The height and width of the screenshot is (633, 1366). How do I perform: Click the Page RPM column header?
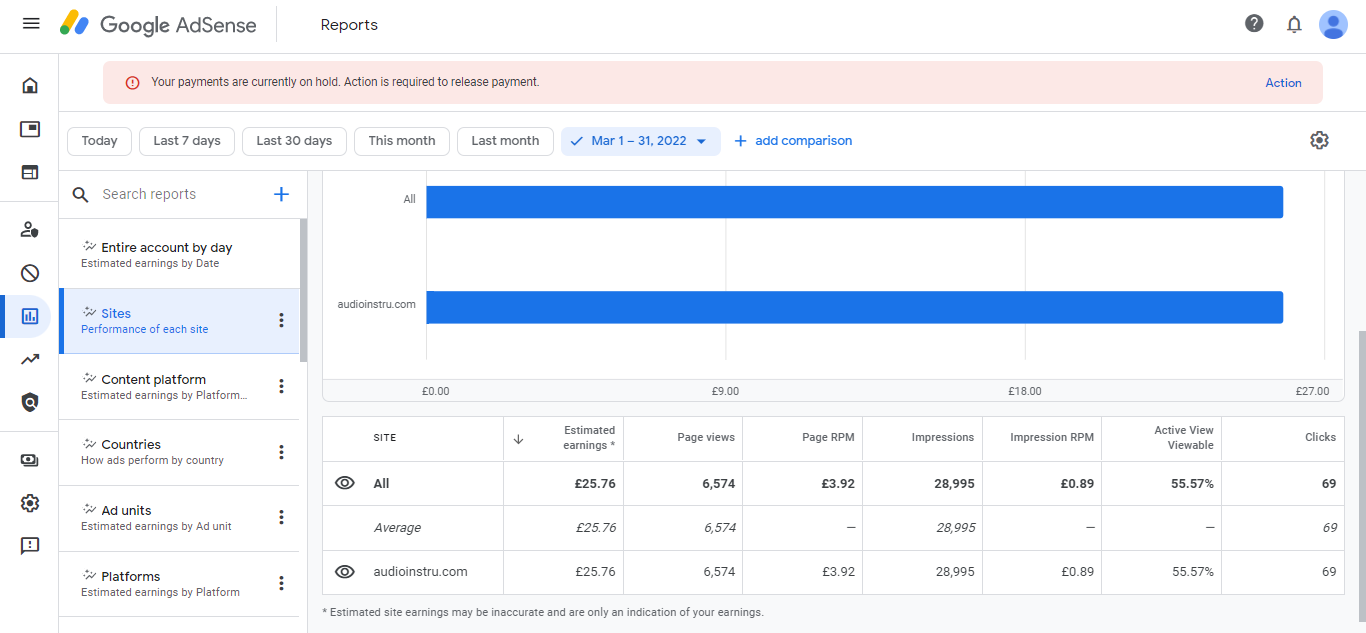[x=828, y=438]
